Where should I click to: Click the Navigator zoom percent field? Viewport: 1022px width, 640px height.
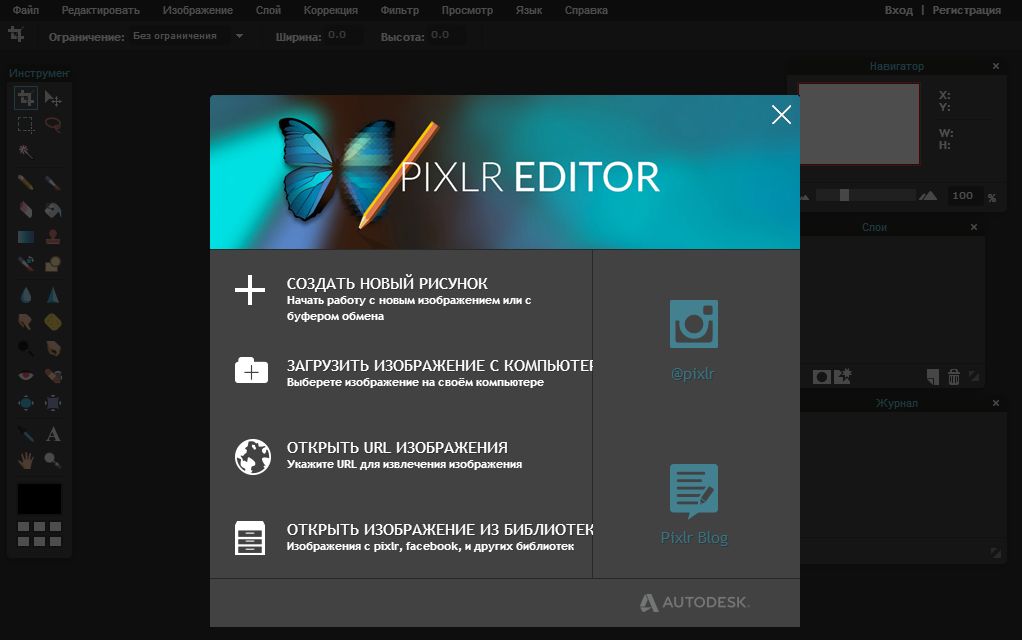tap(963, 196)
